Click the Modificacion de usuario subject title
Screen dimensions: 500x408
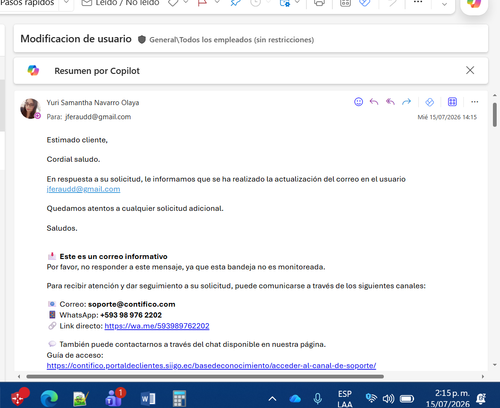coord(76,39)
